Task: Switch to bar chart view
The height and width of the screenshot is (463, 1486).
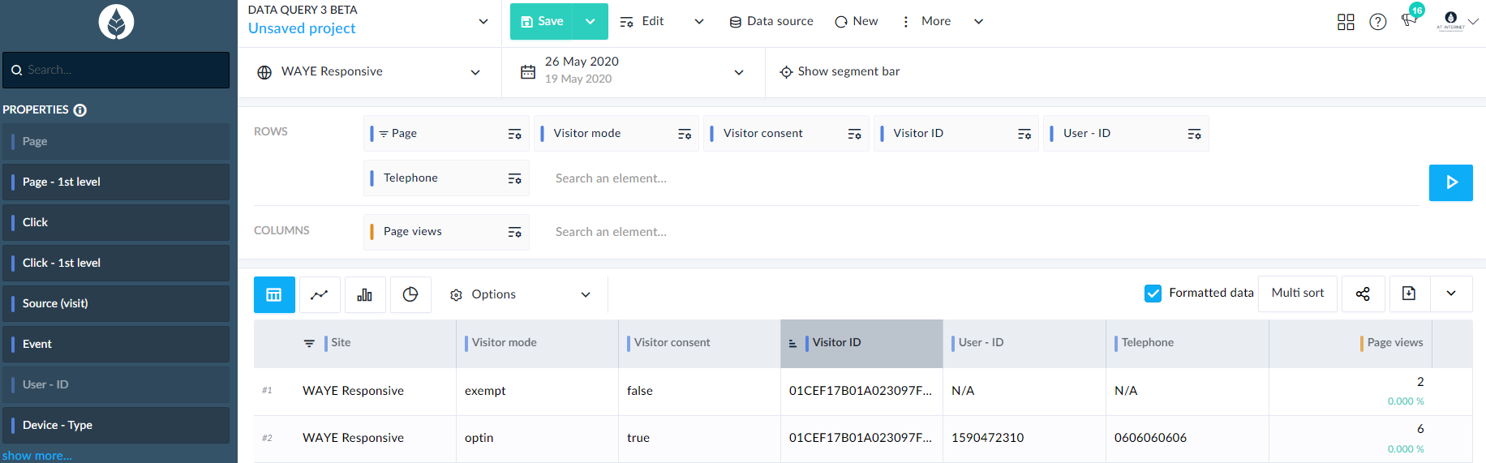Action: click(365, 294)
